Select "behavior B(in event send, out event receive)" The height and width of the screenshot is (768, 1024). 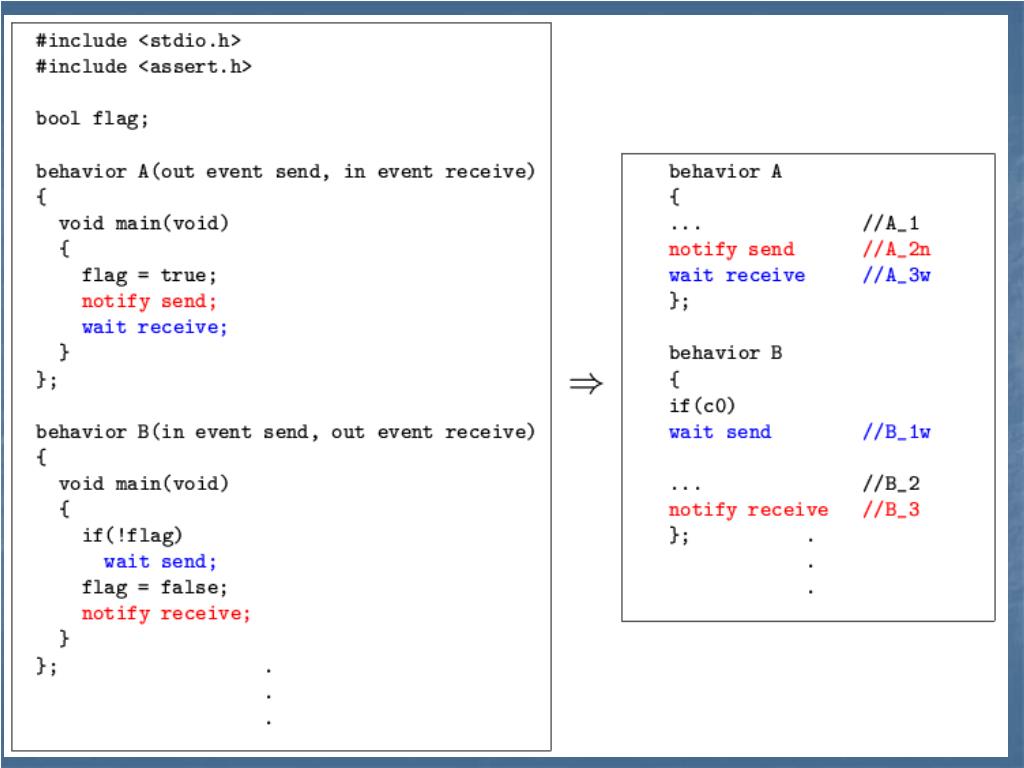click(x=285, y=432)
